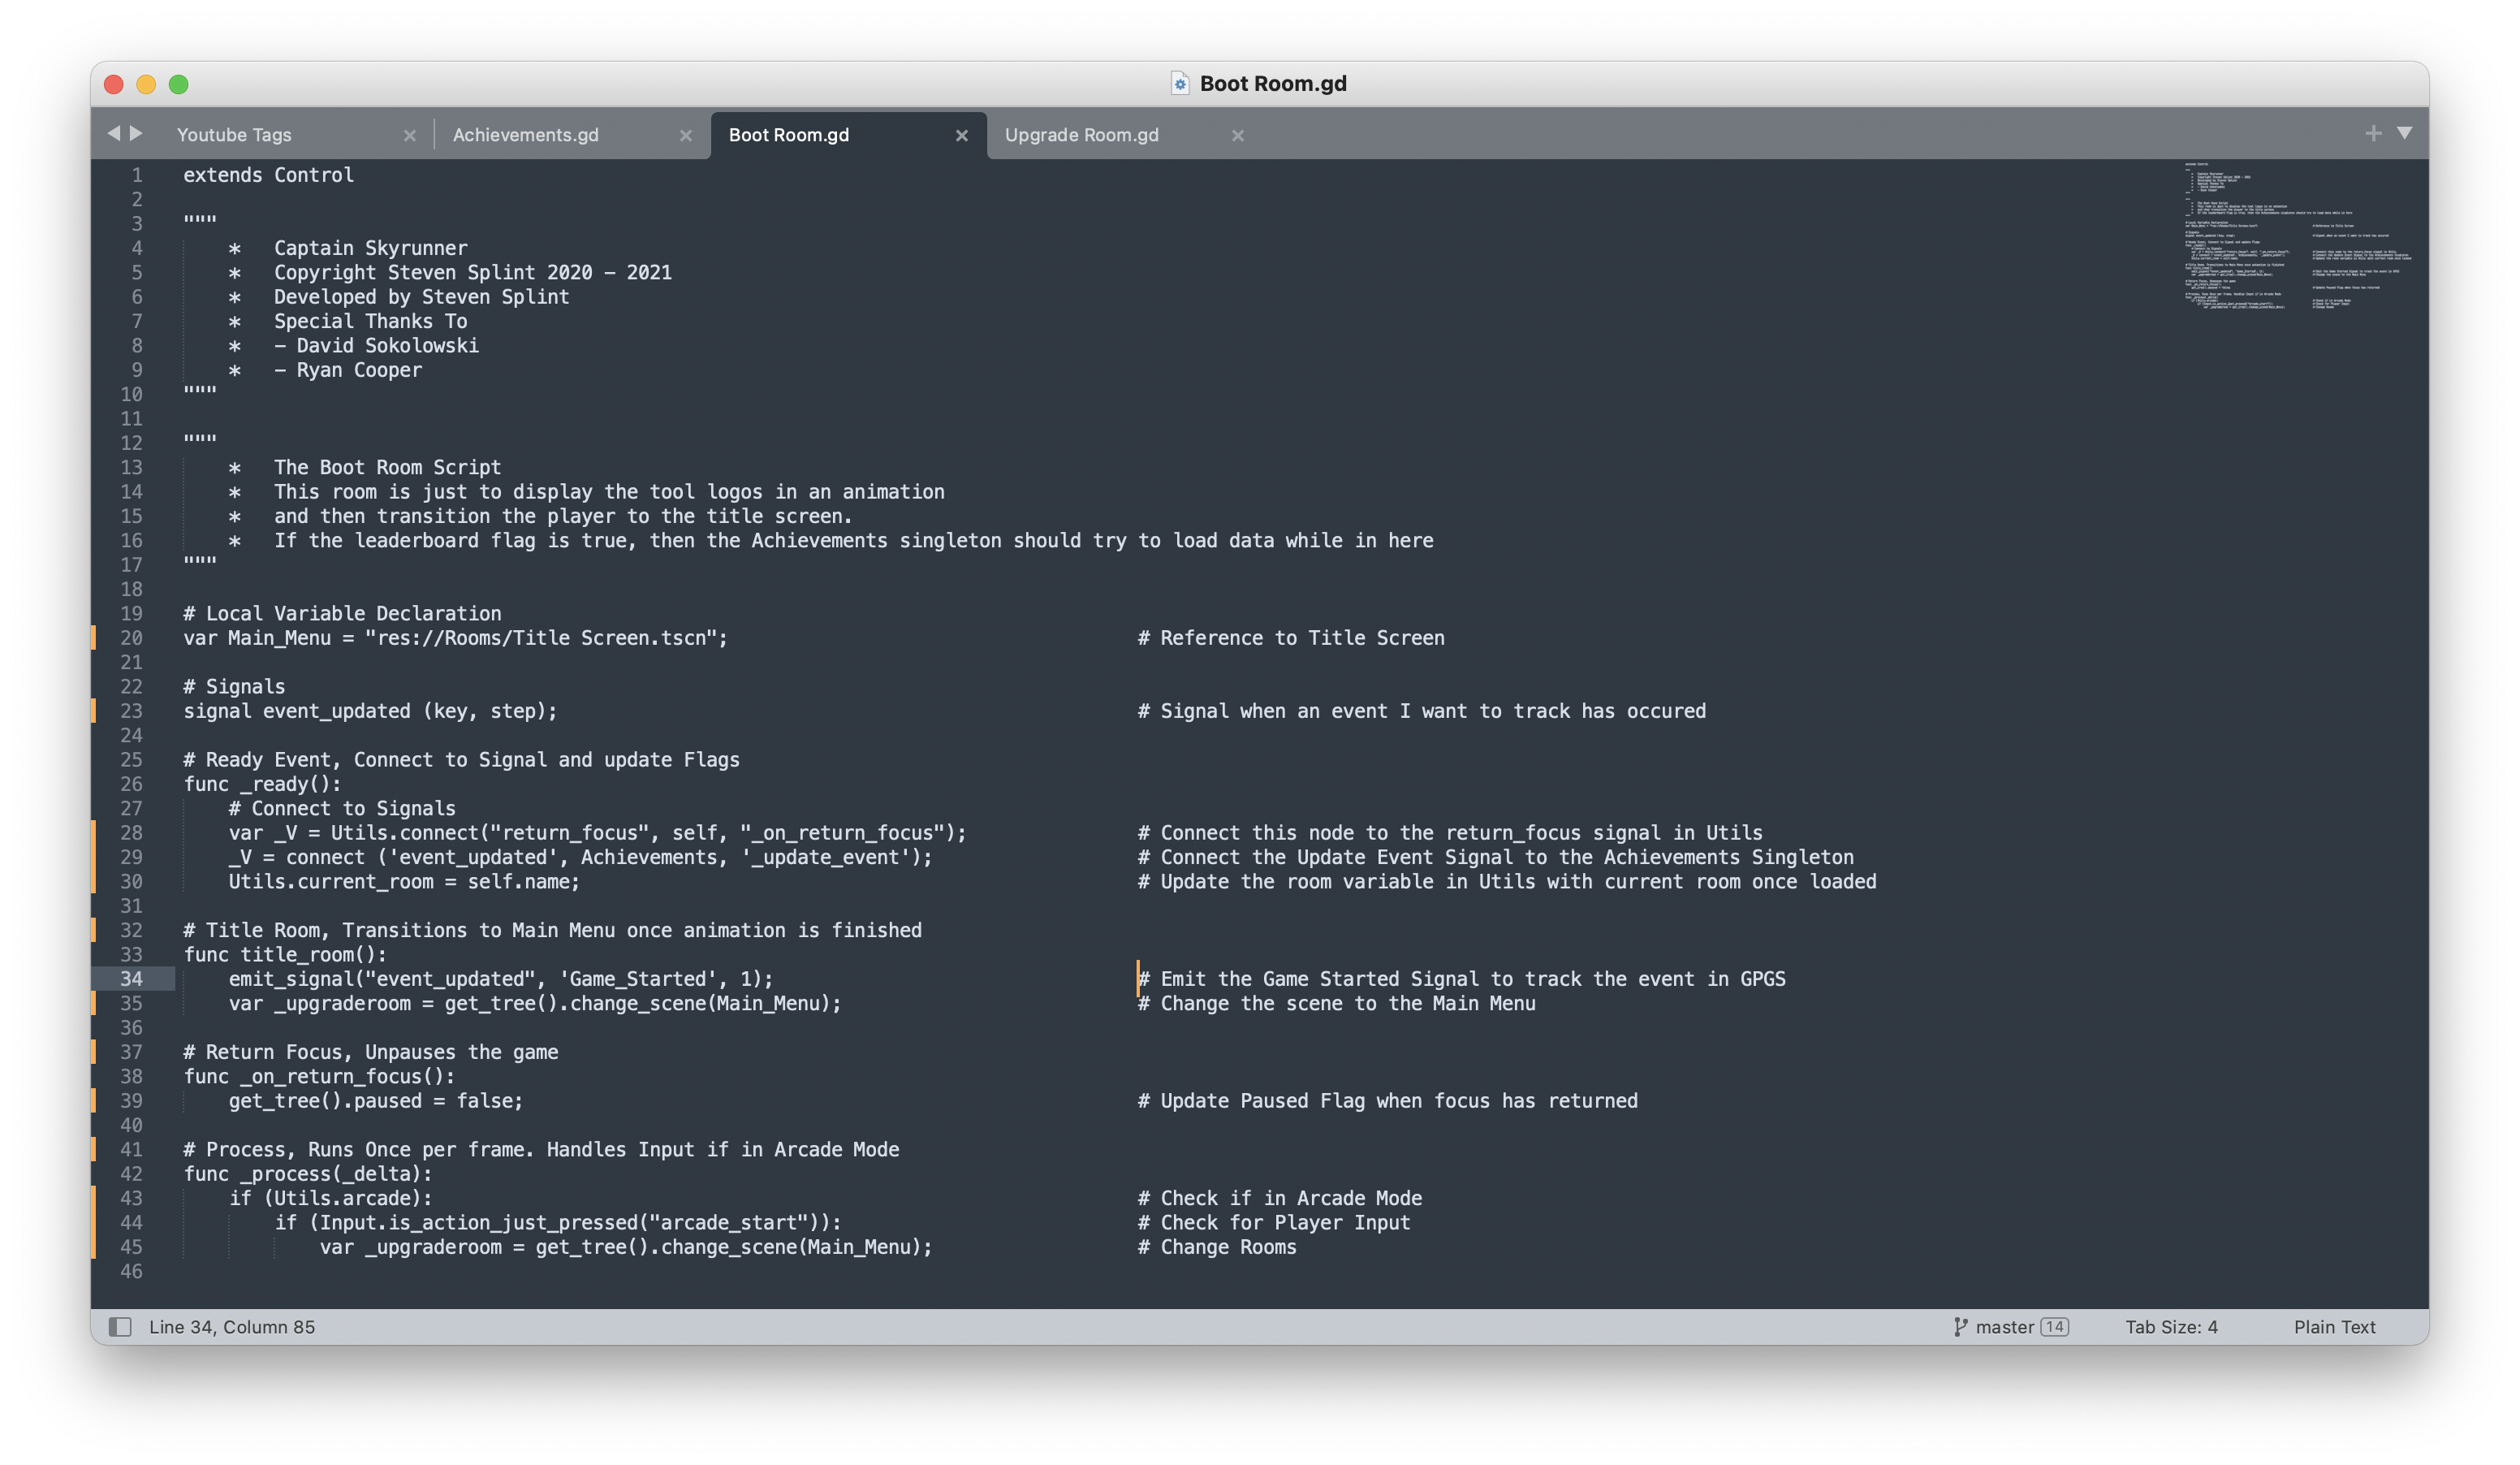Image resolution: width=2520 pixels, height=1465 pixels.
Task: Close the Achievements.gd tab
Action: pos(685,135)
